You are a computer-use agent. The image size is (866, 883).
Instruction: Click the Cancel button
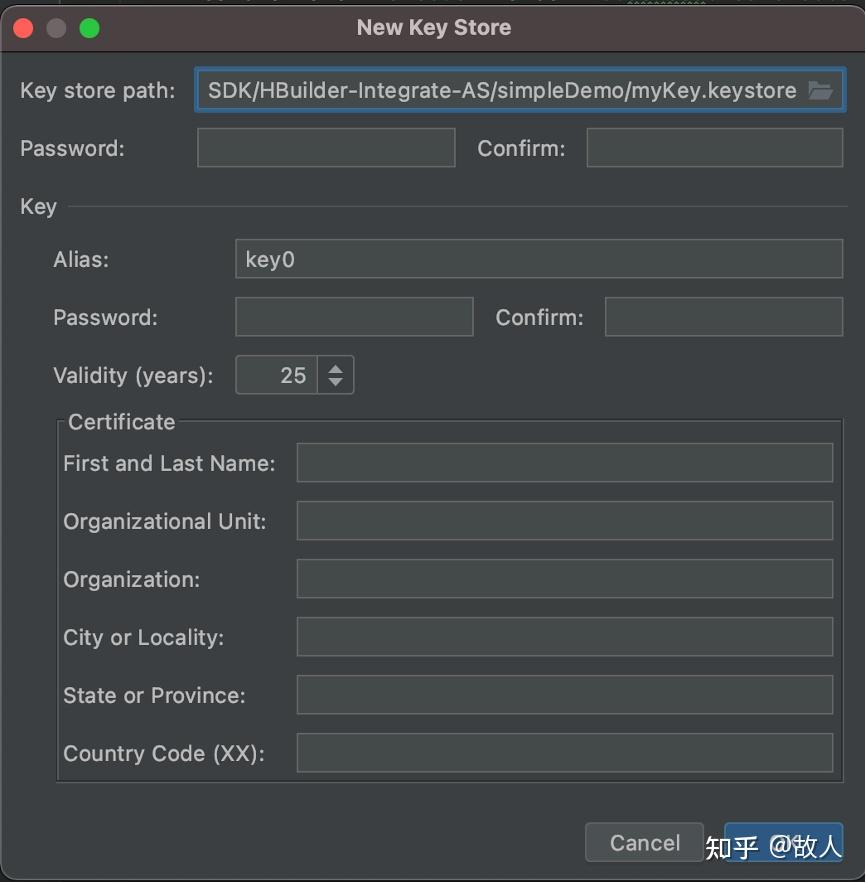643,842
